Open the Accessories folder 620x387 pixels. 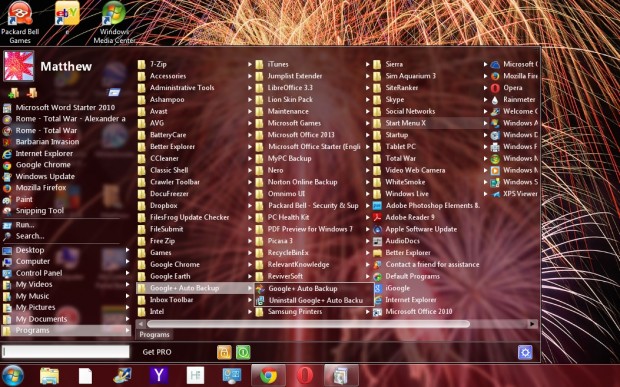click(195, 76)
